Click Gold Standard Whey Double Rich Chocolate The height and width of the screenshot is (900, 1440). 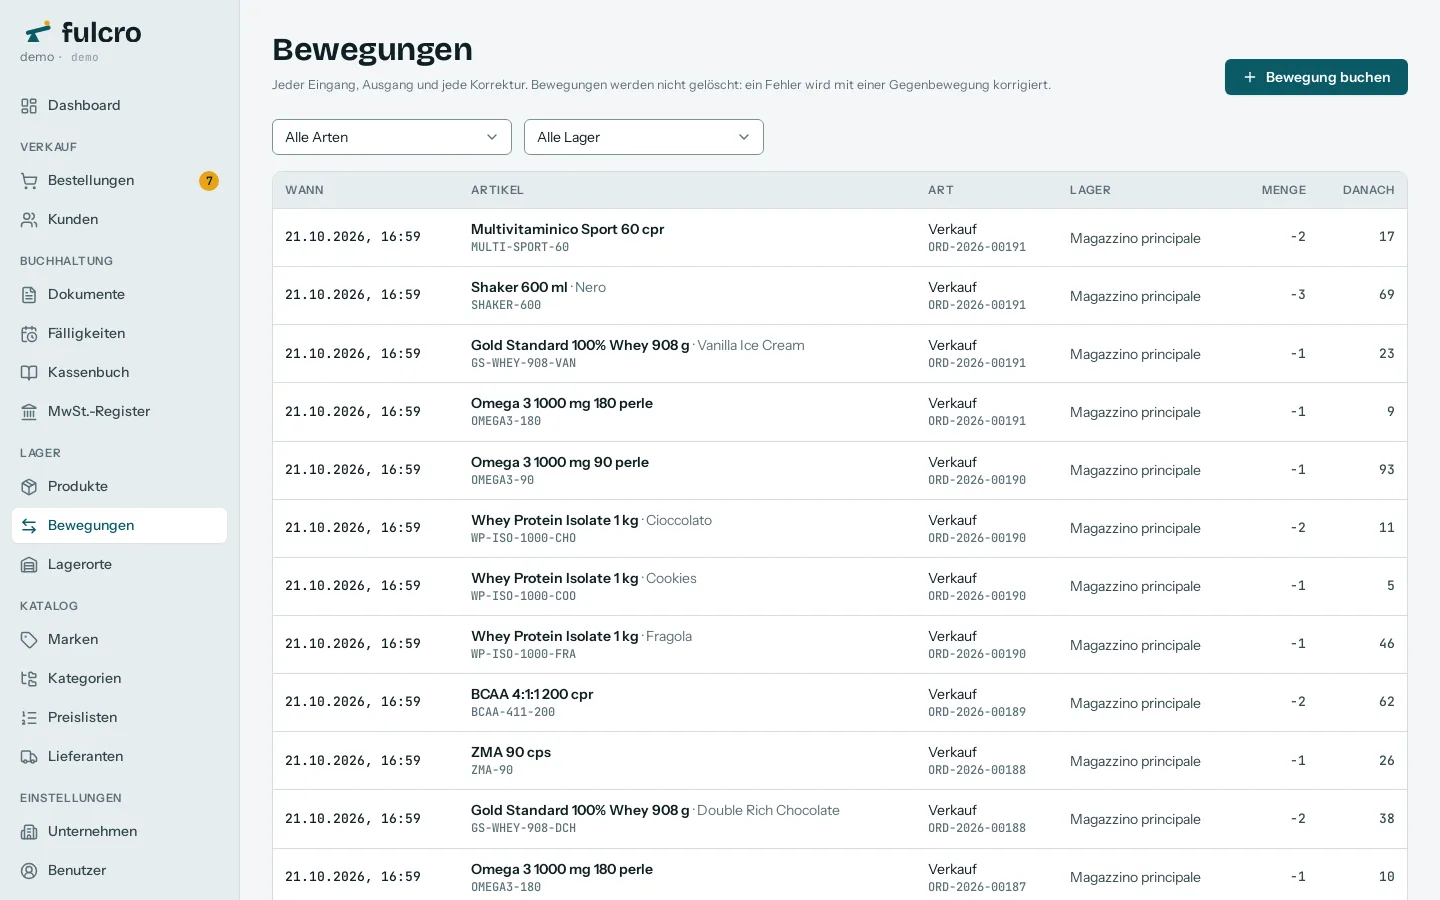pos(655,810)
